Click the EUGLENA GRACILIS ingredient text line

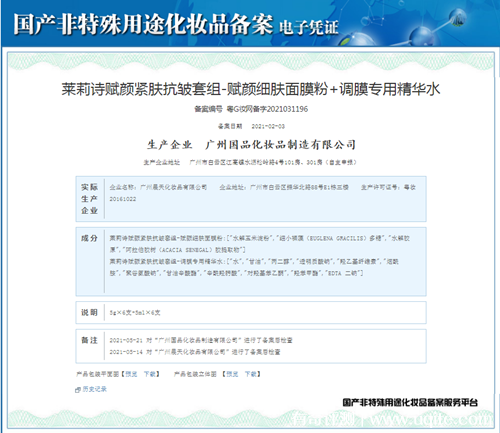[260, 238]
